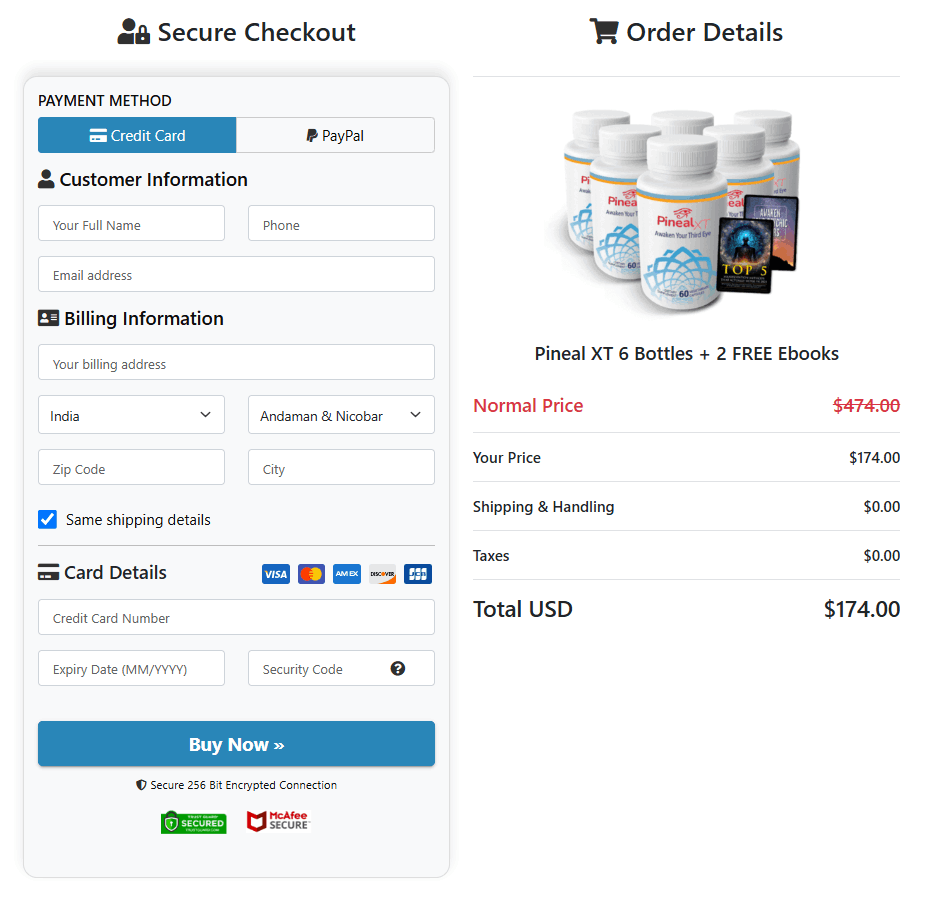Click the shield icon near encrypted connection text
The image size is (930, 903).
[141, 786]
